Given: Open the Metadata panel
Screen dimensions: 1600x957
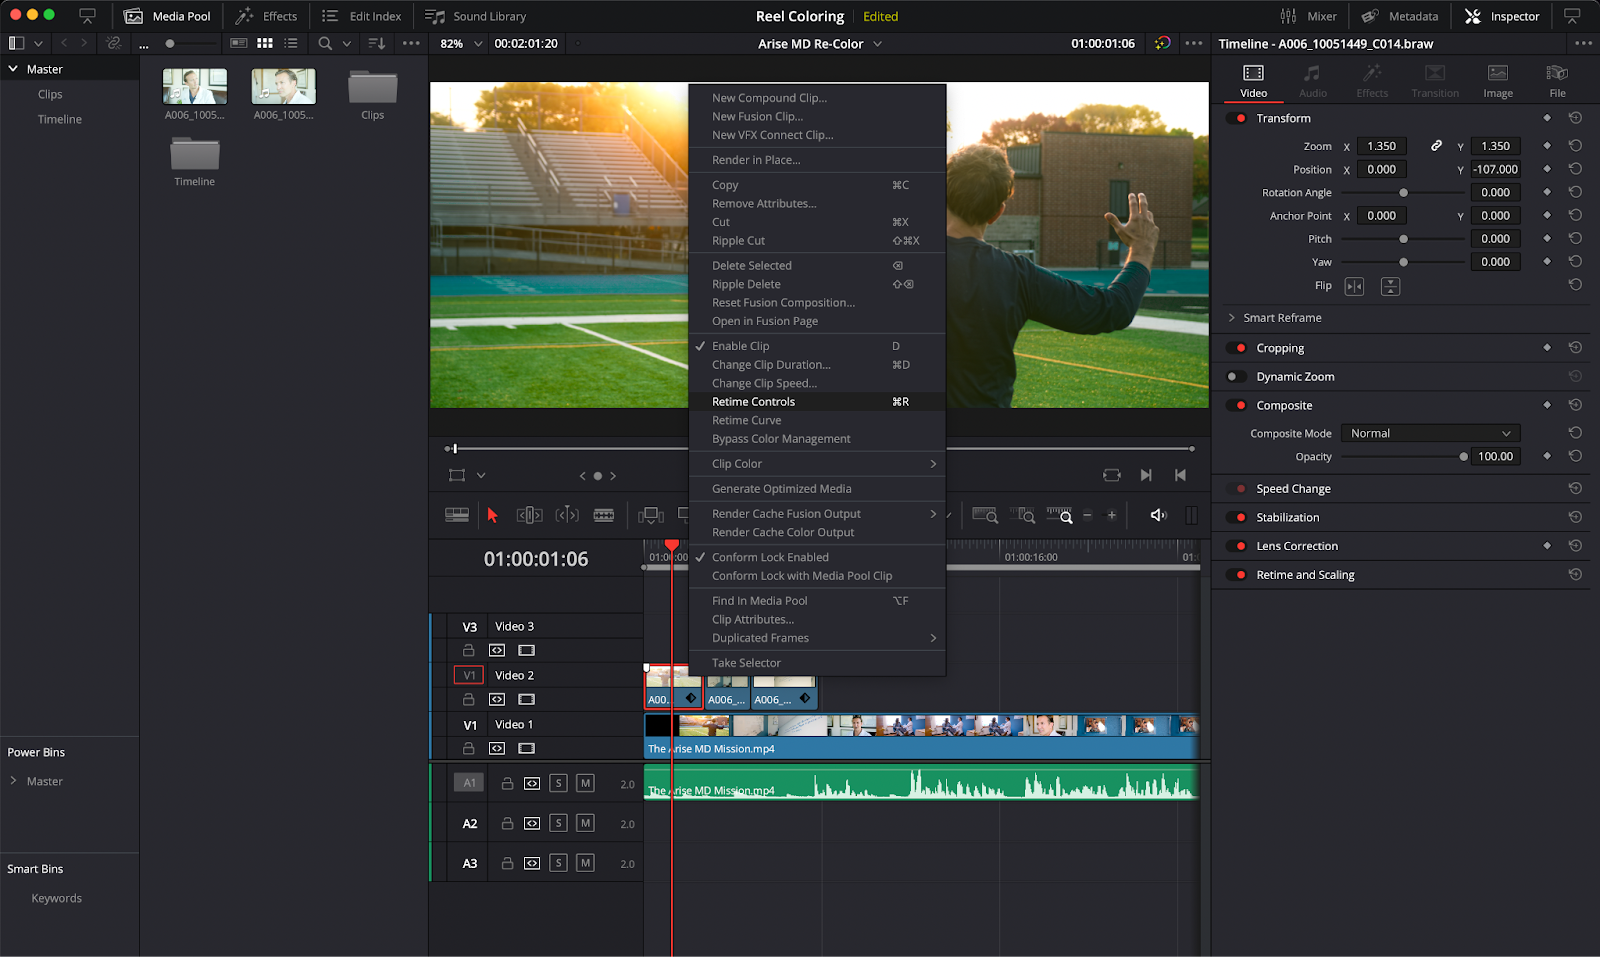Looking at the screenshot, I should (1399, 16).
